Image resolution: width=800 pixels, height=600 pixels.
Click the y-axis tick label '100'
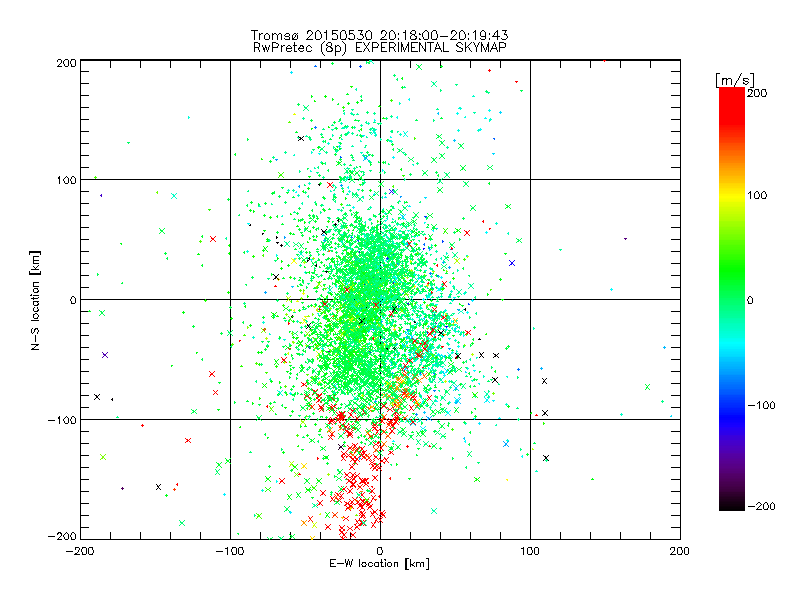[x=66, y=180]
